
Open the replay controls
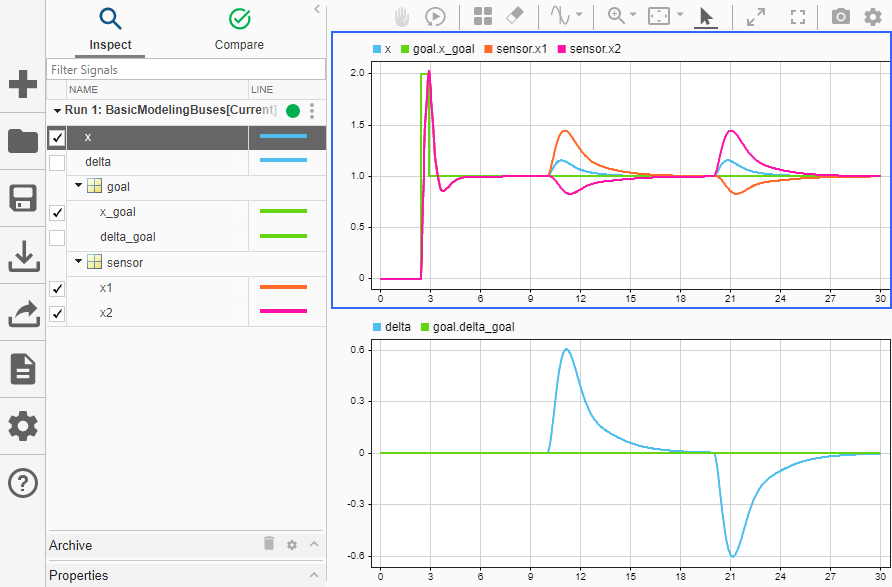tap(435, 16)
